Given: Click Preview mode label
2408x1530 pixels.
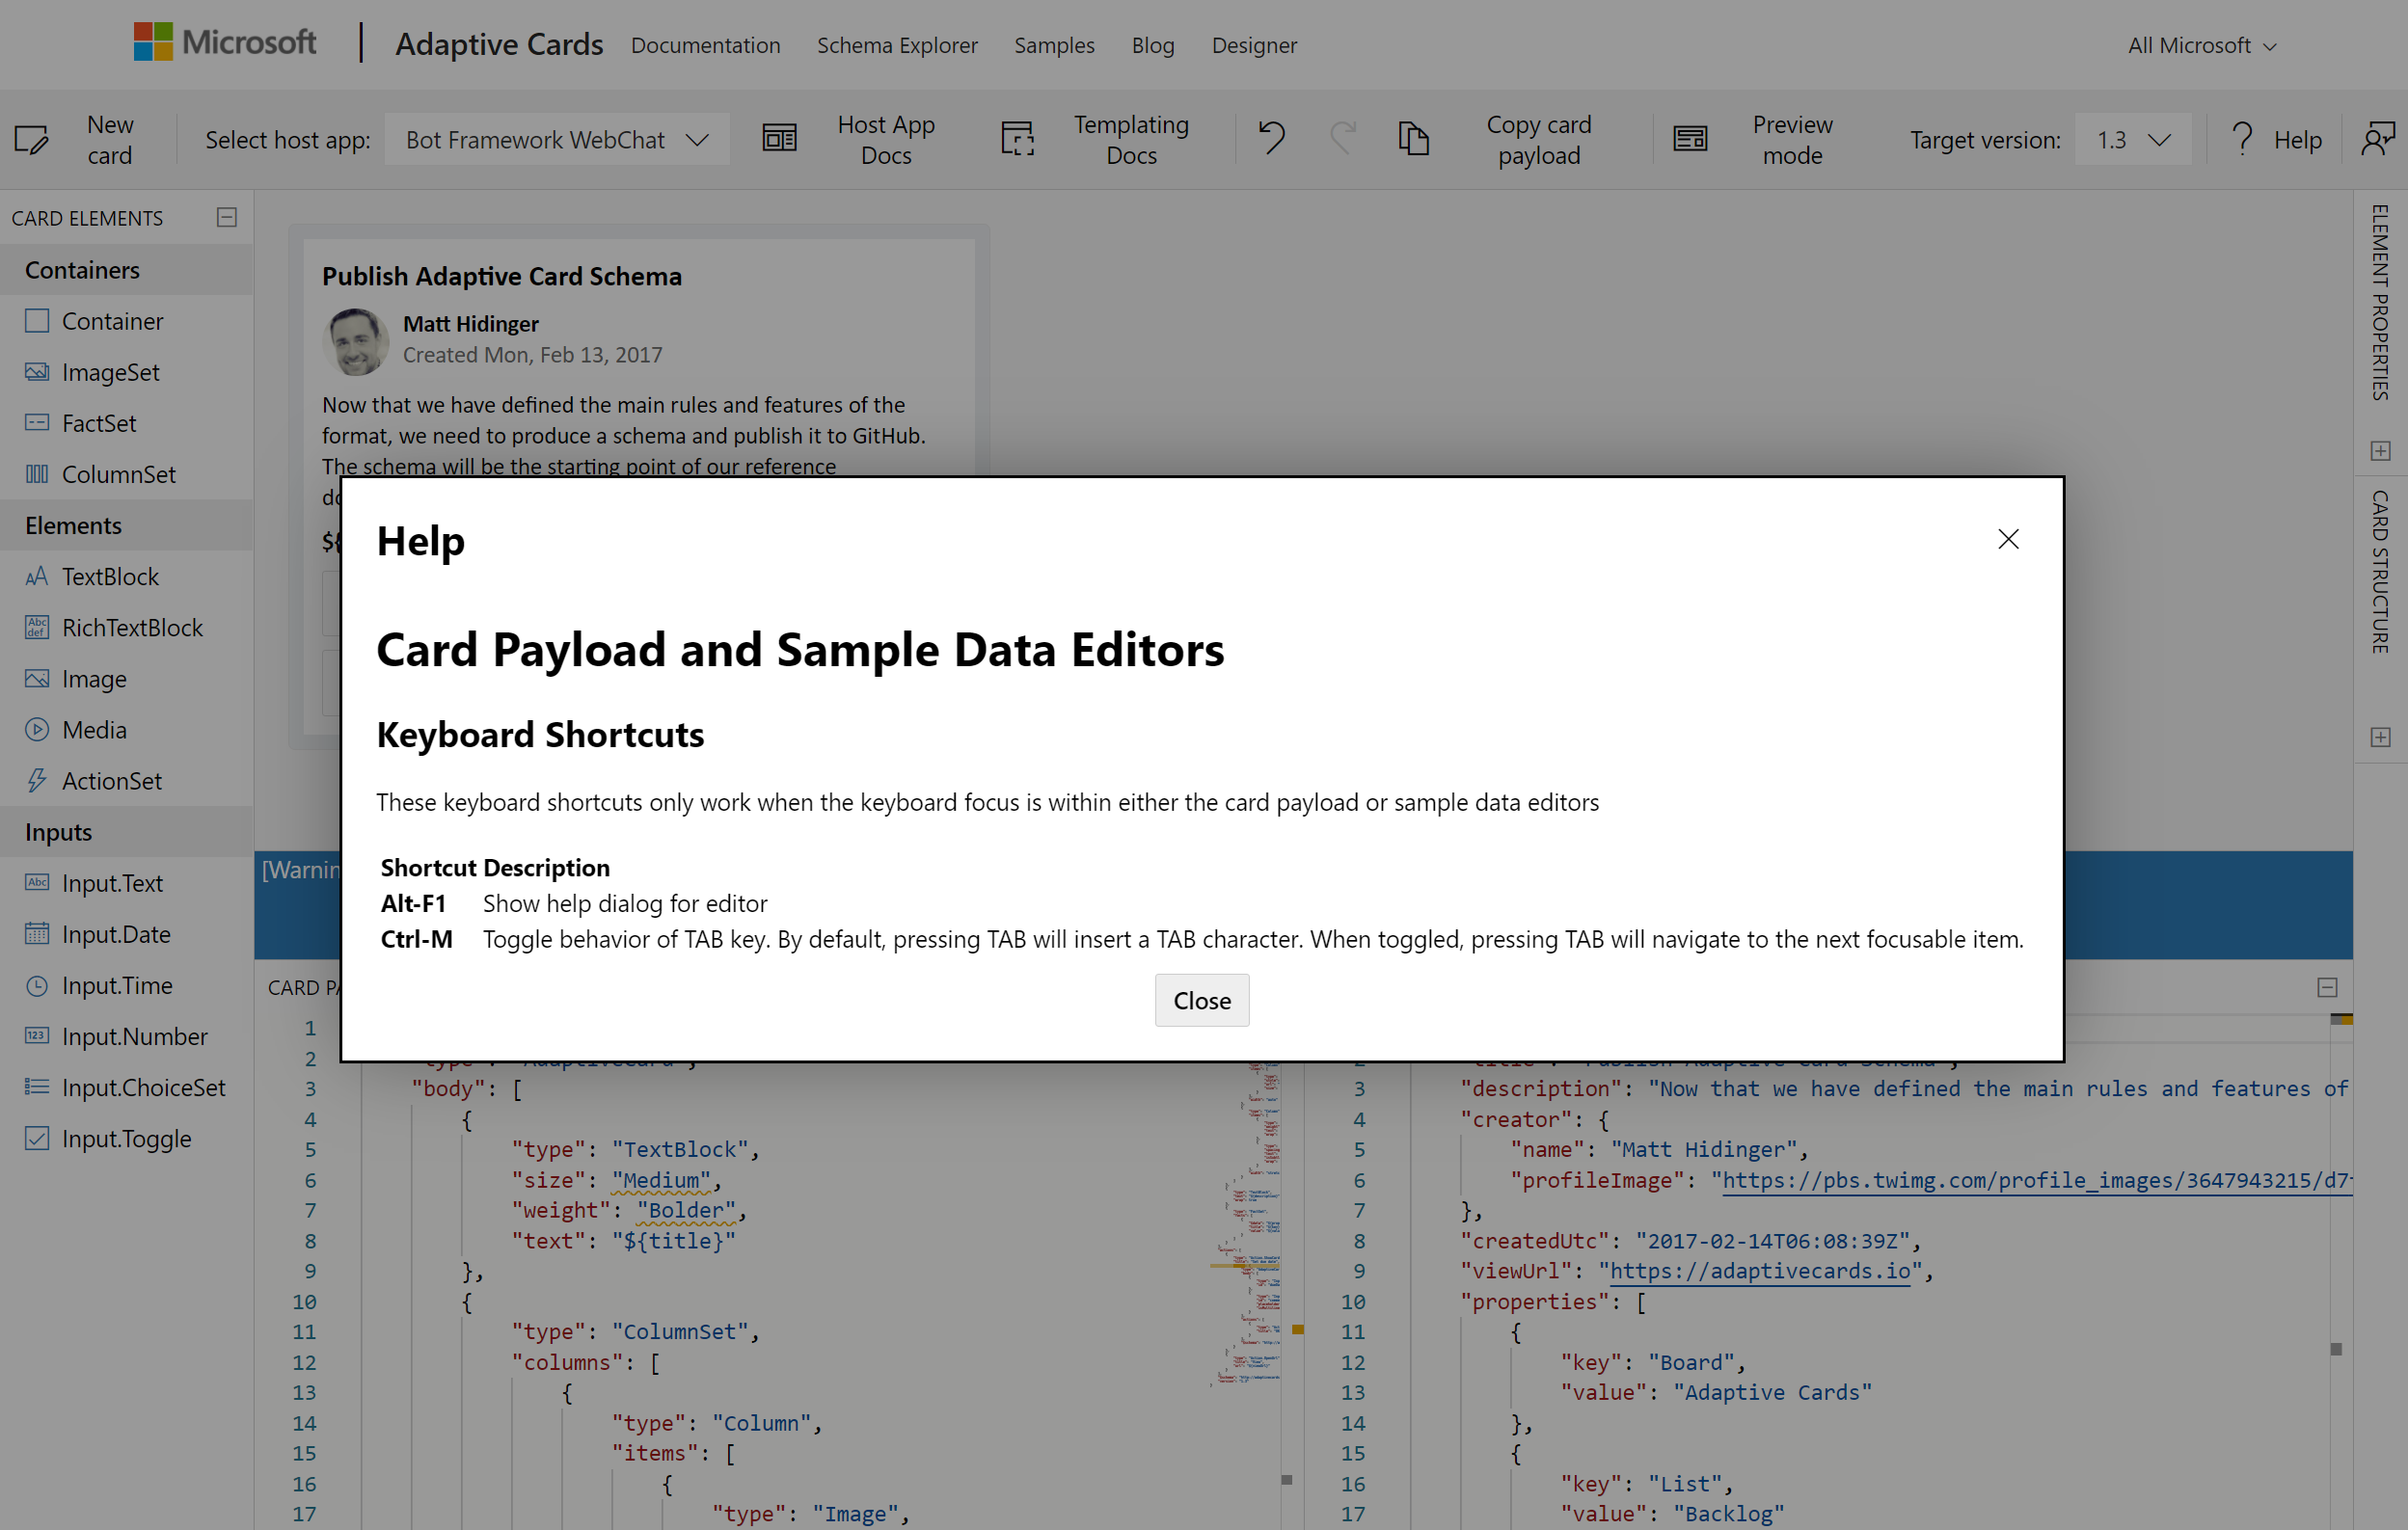Looking at the screenshot, I should (x=1793, y=139).
